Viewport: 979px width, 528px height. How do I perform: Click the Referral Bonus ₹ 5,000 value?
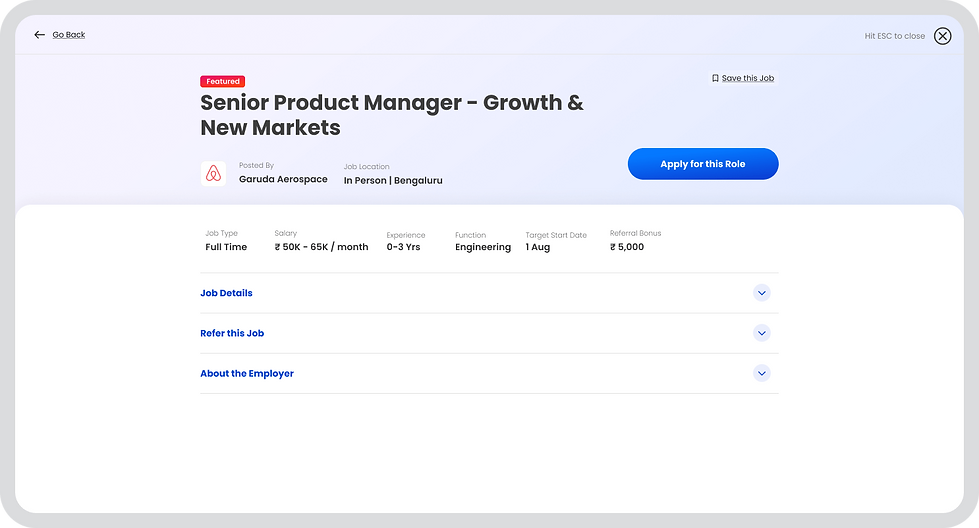coord(627,247)
